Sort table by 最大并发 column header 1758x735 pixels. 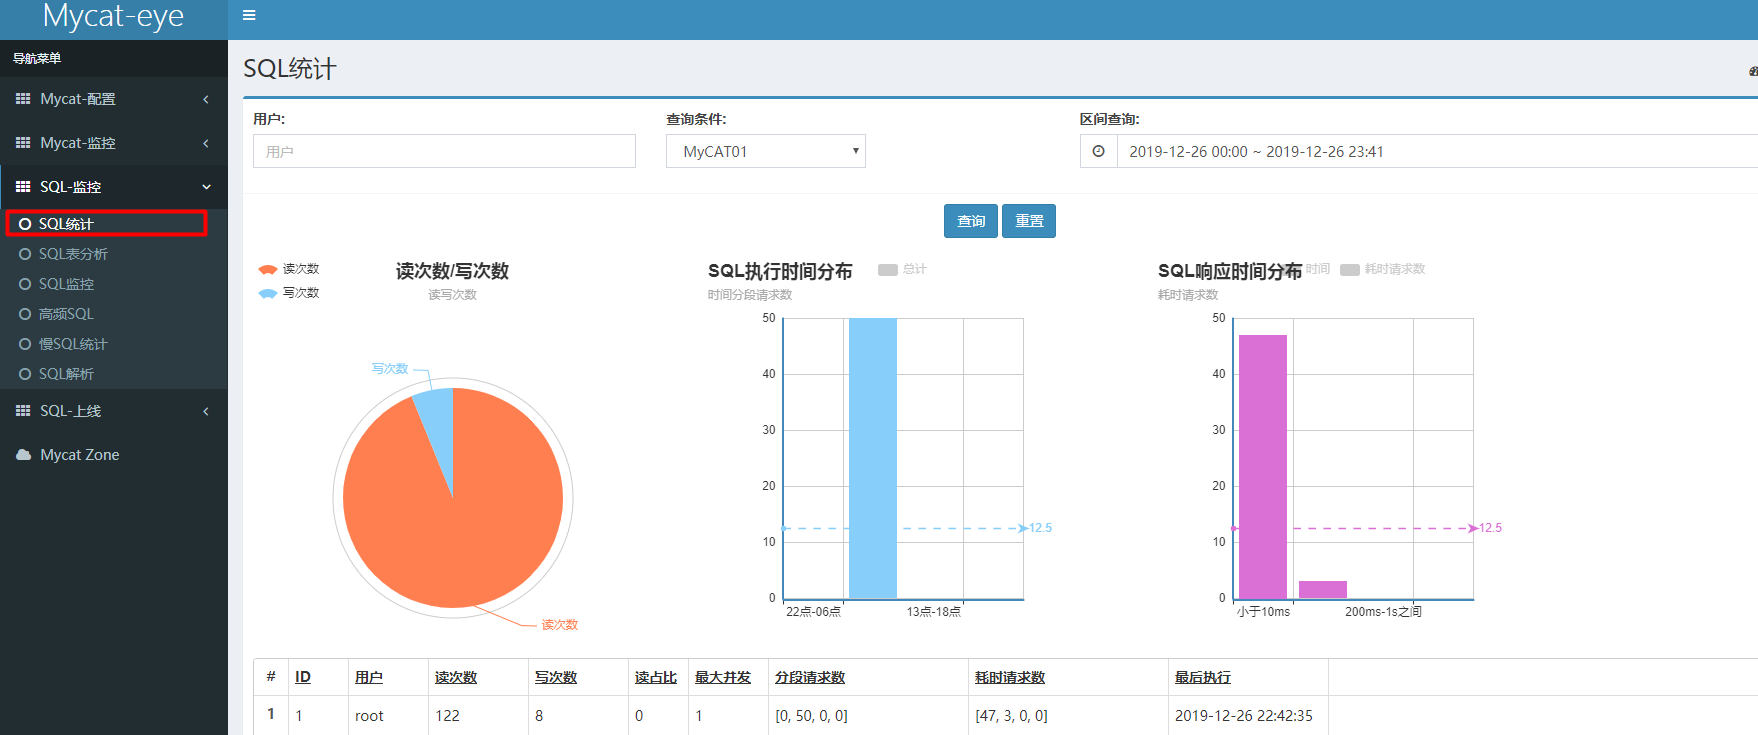click(x=723, y=677)
